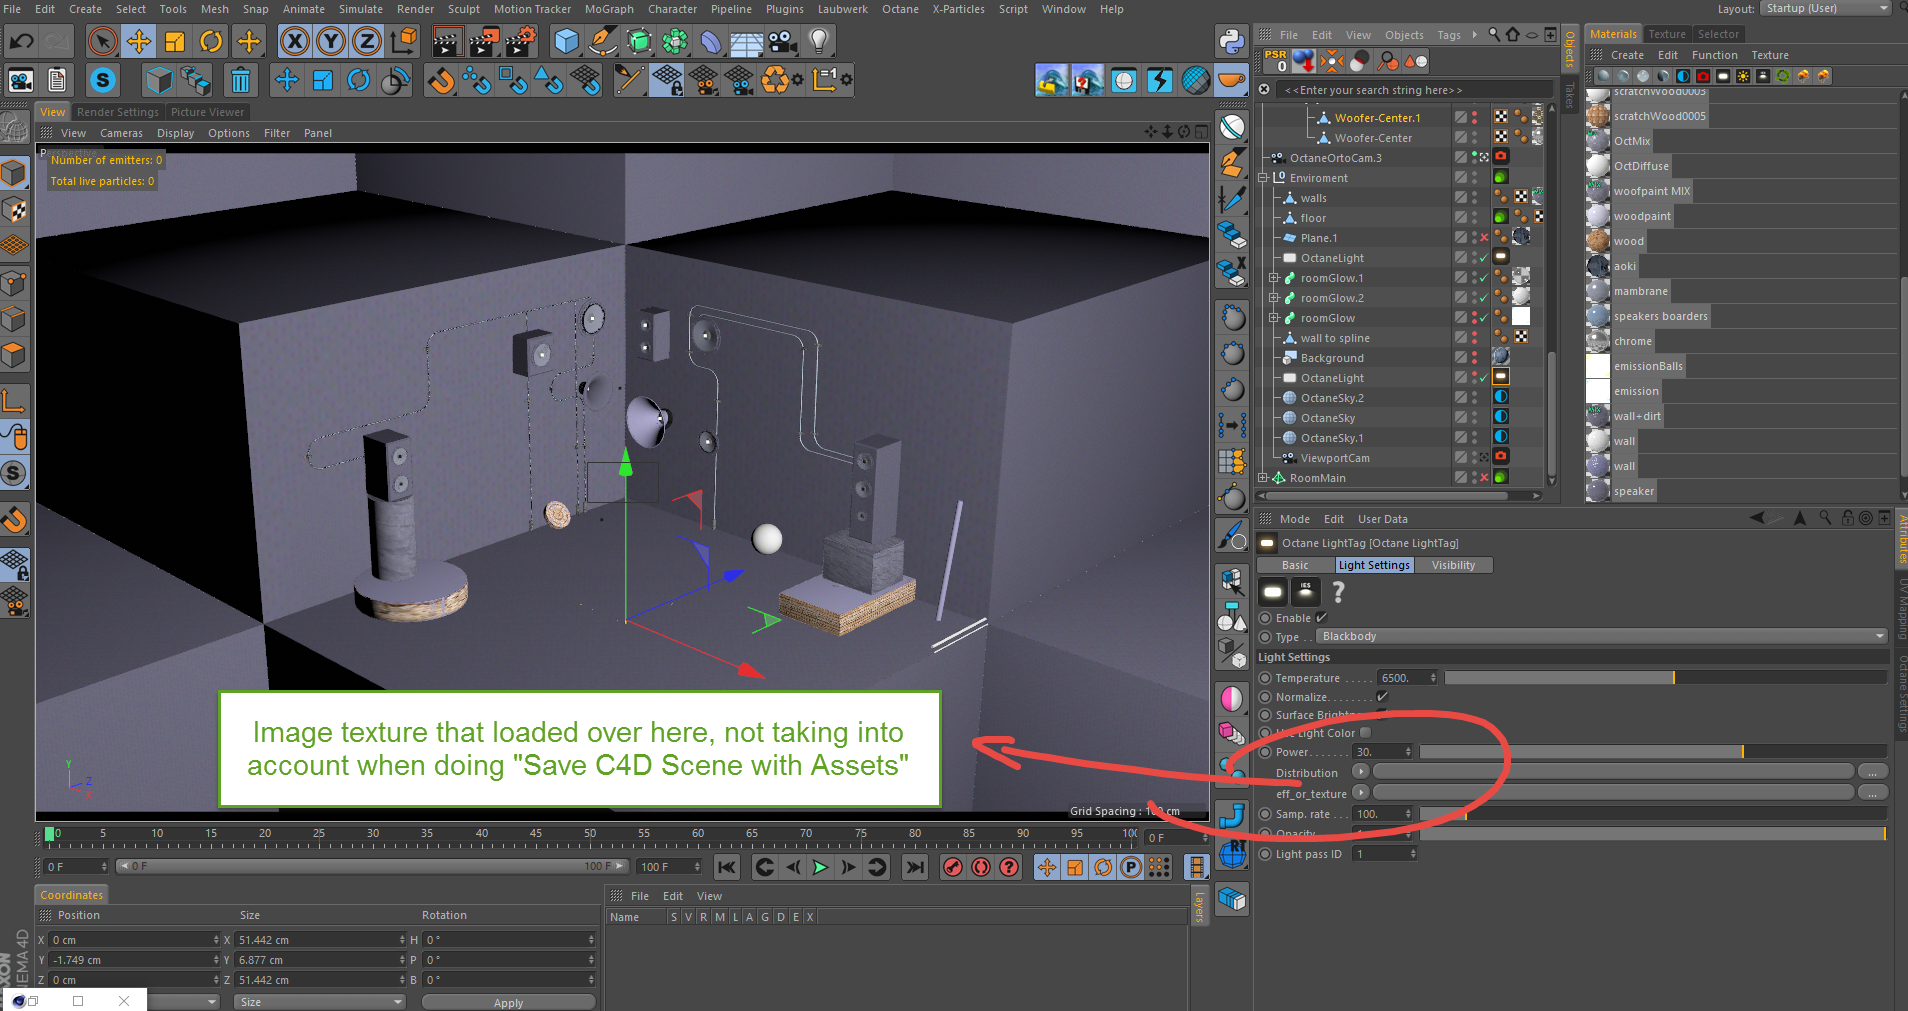Click the orange recycle icon in toolbar
Viewport: 1908px width, 1011px height.
[x=776, y=80]
